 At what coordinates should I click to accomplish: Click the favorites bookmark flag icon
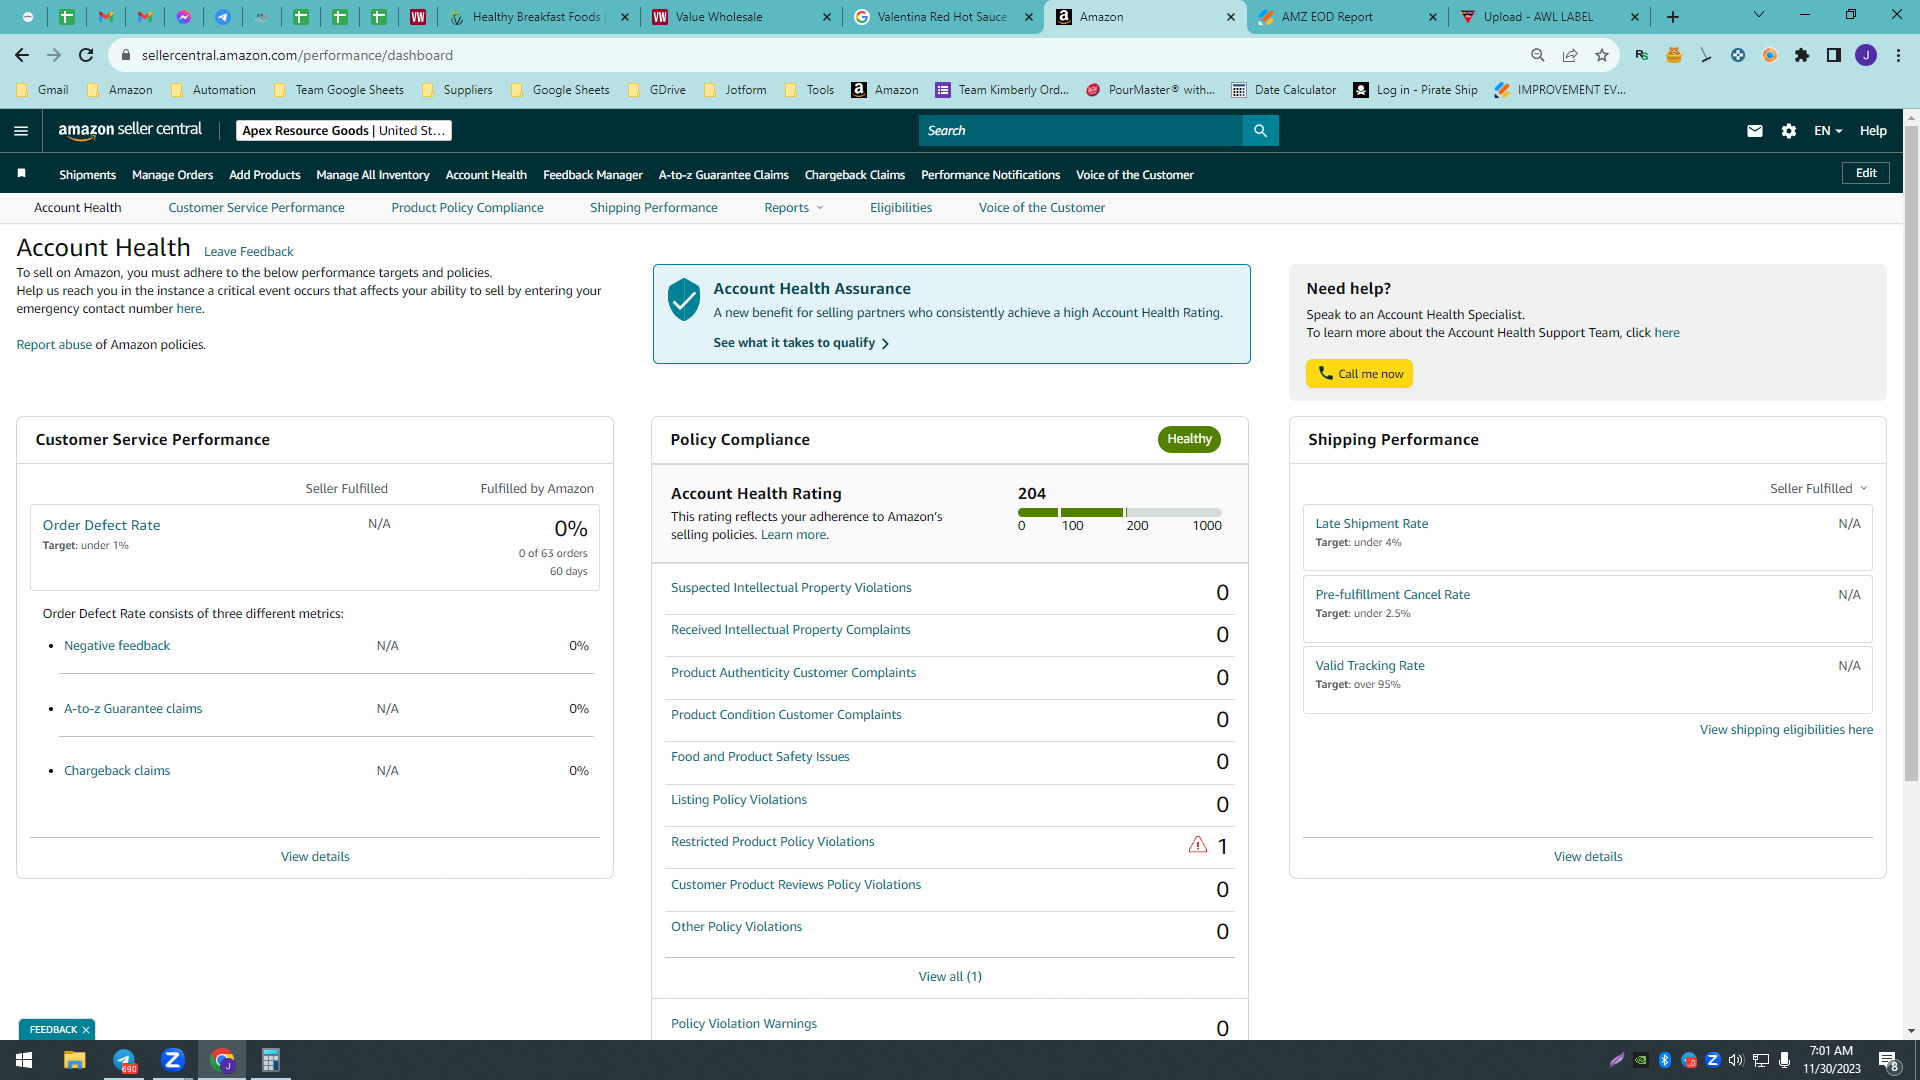click(x=22, y=174)
